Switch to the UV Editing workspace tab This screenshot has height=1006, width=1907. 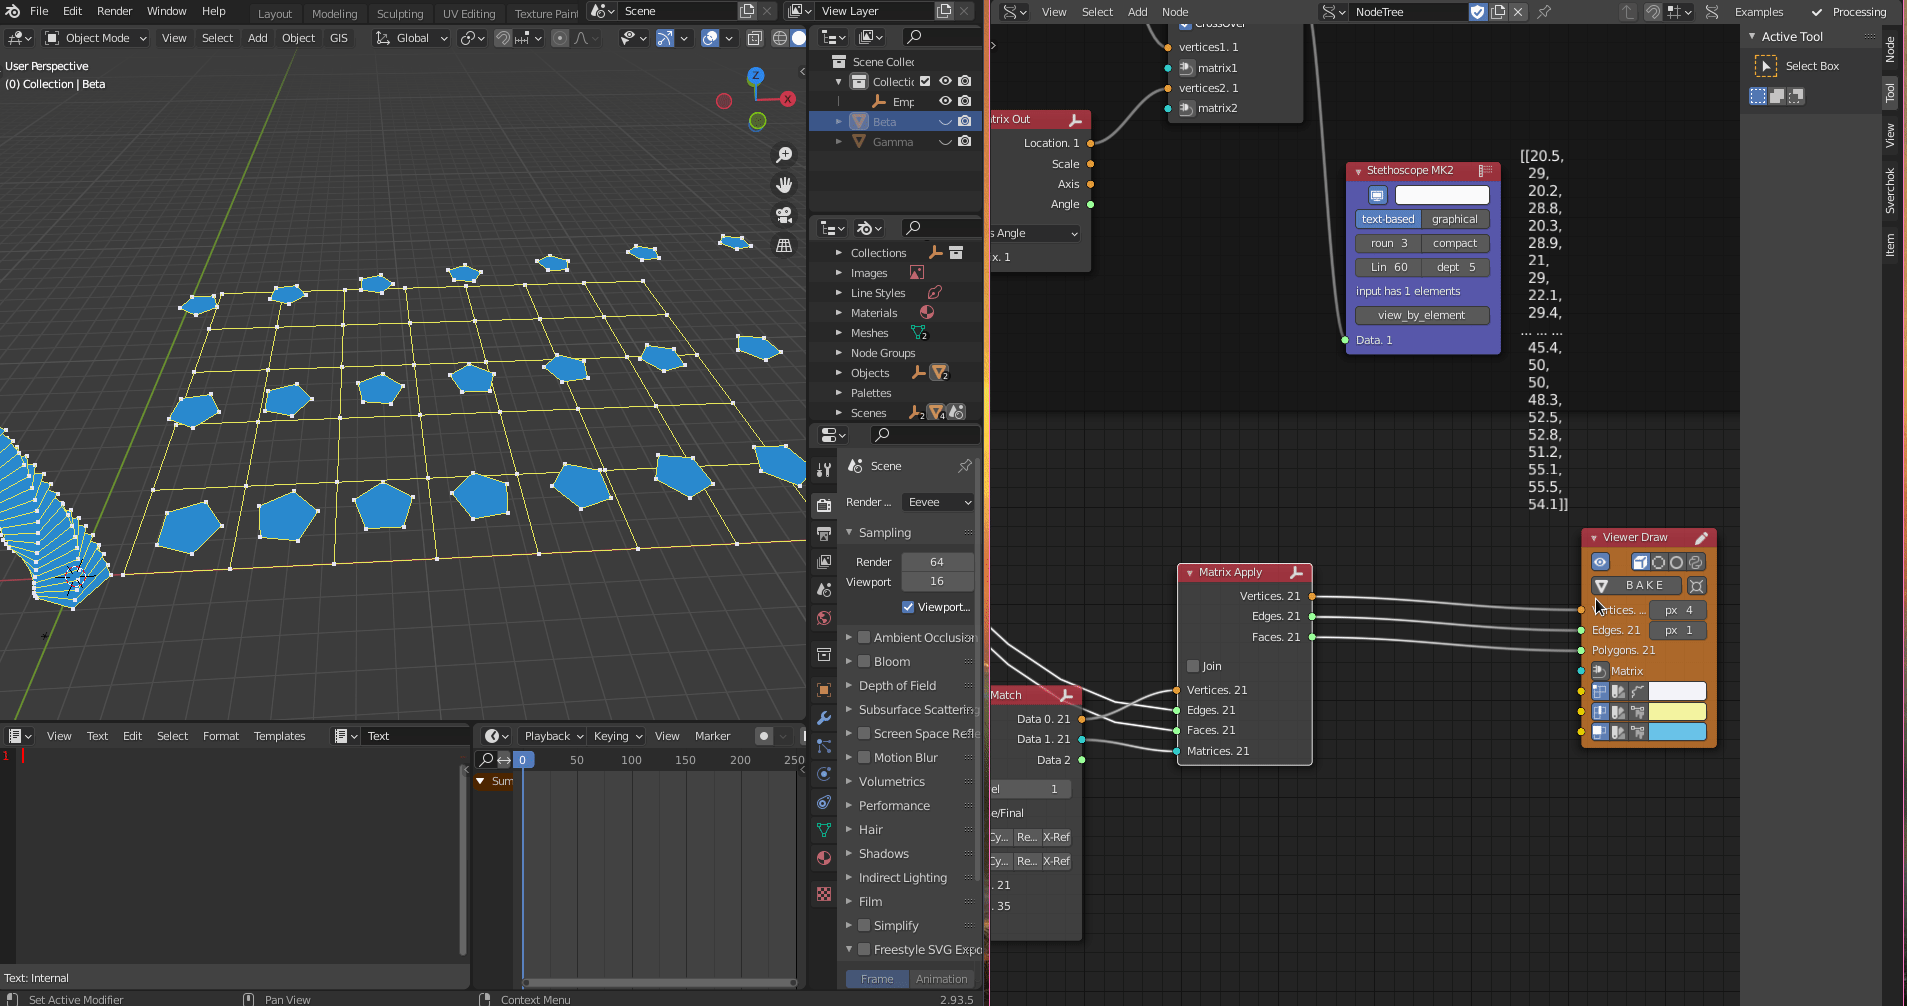(469, 14)
